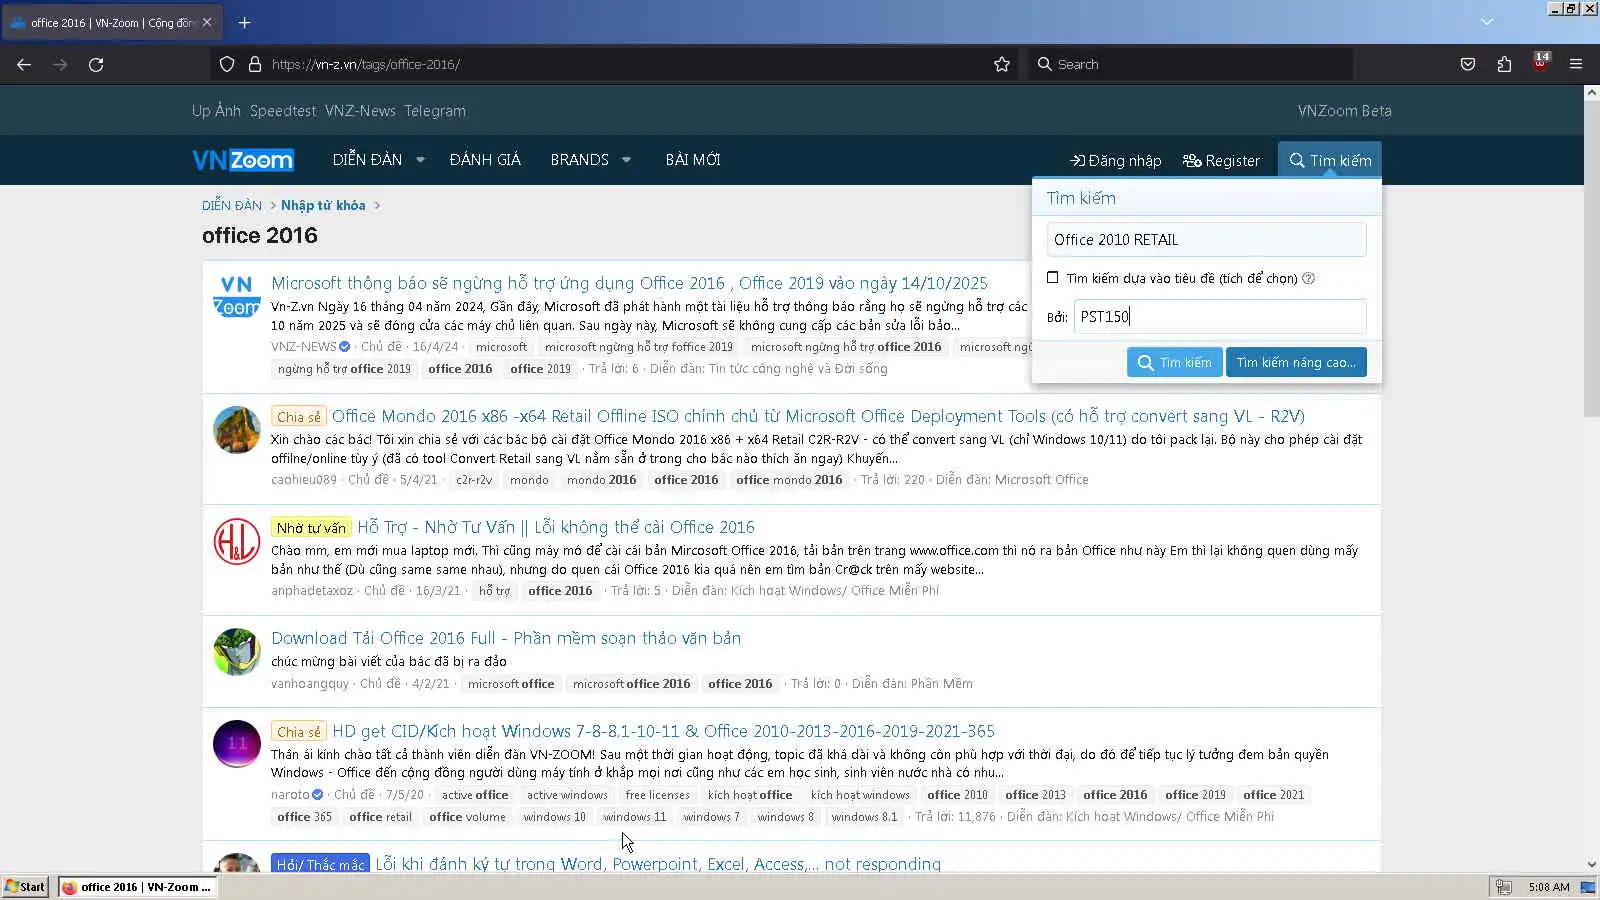
Task: Click the Firefox taskbar button
Action: [x=137, y=887]
